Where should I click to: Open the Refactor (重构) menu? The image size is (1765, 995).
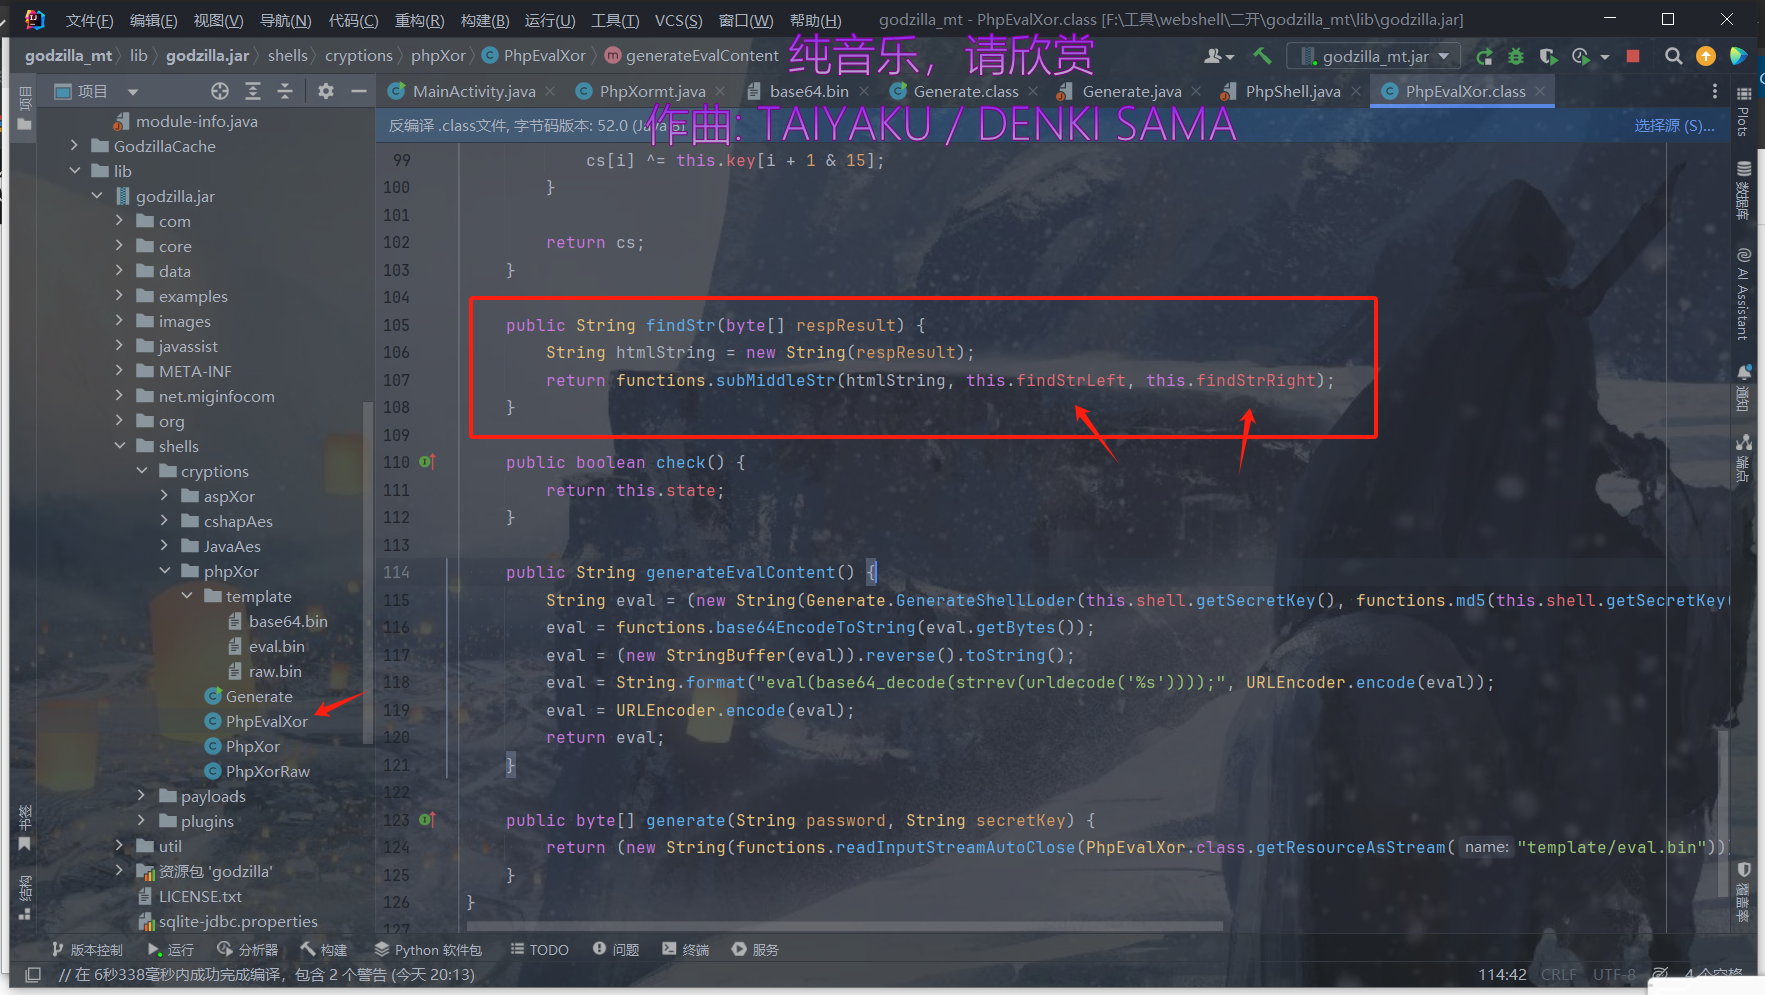tap(419, 20)
